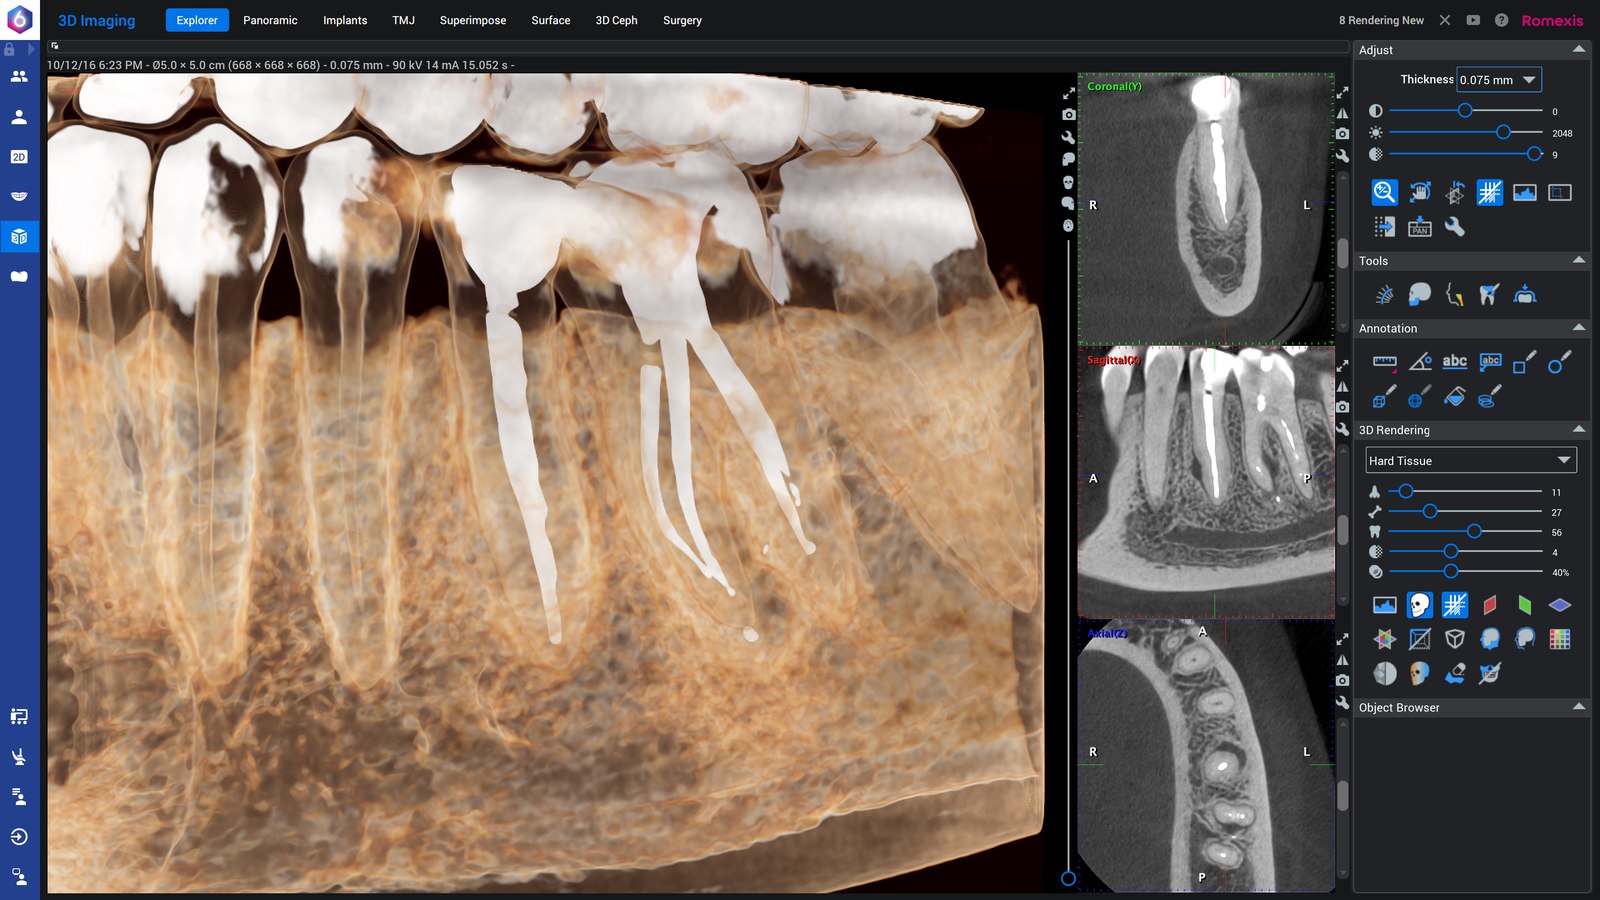
Task: Collapse the Object Browser section
Action: tap(1579, 707)
